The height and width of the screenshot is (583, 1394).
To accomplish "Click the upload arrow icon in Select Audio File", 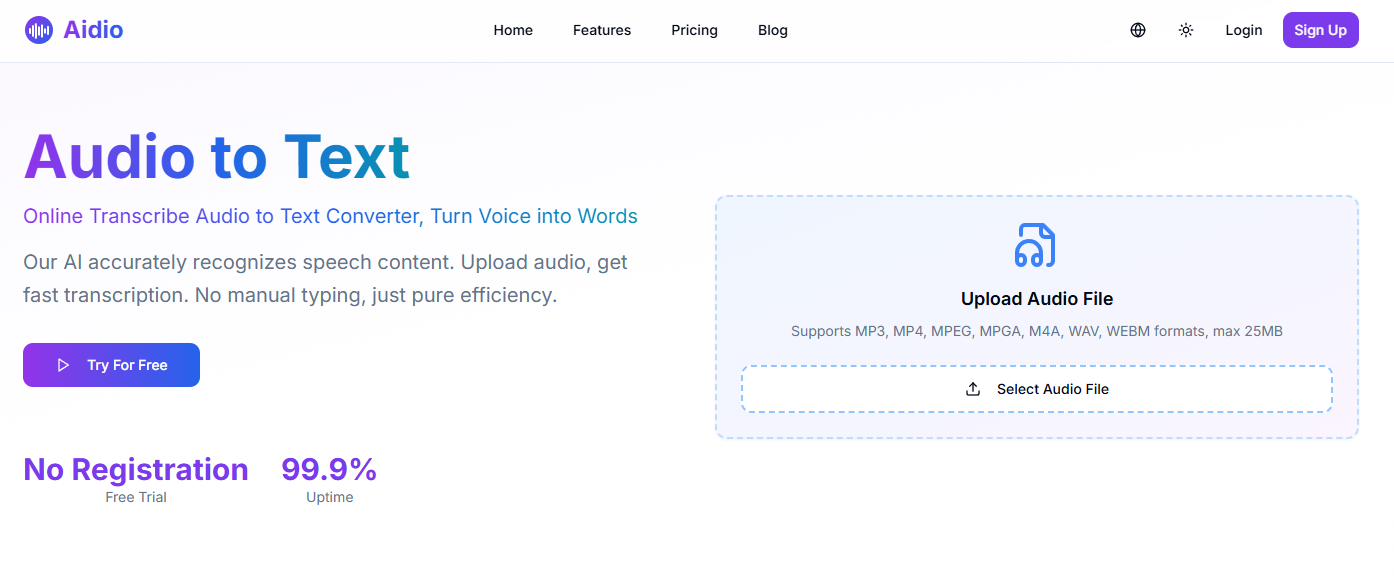I will tap(972, 388).
